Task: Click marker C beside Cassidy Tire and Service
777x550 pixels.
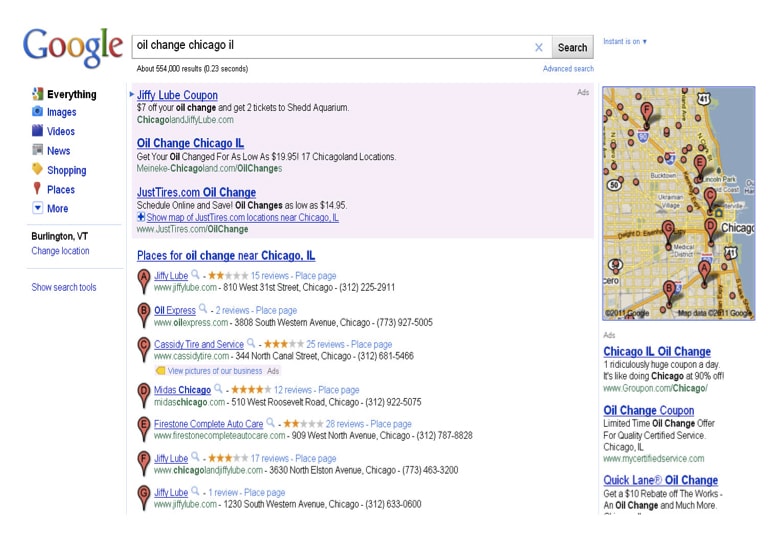Action: [x=144, y=349]
